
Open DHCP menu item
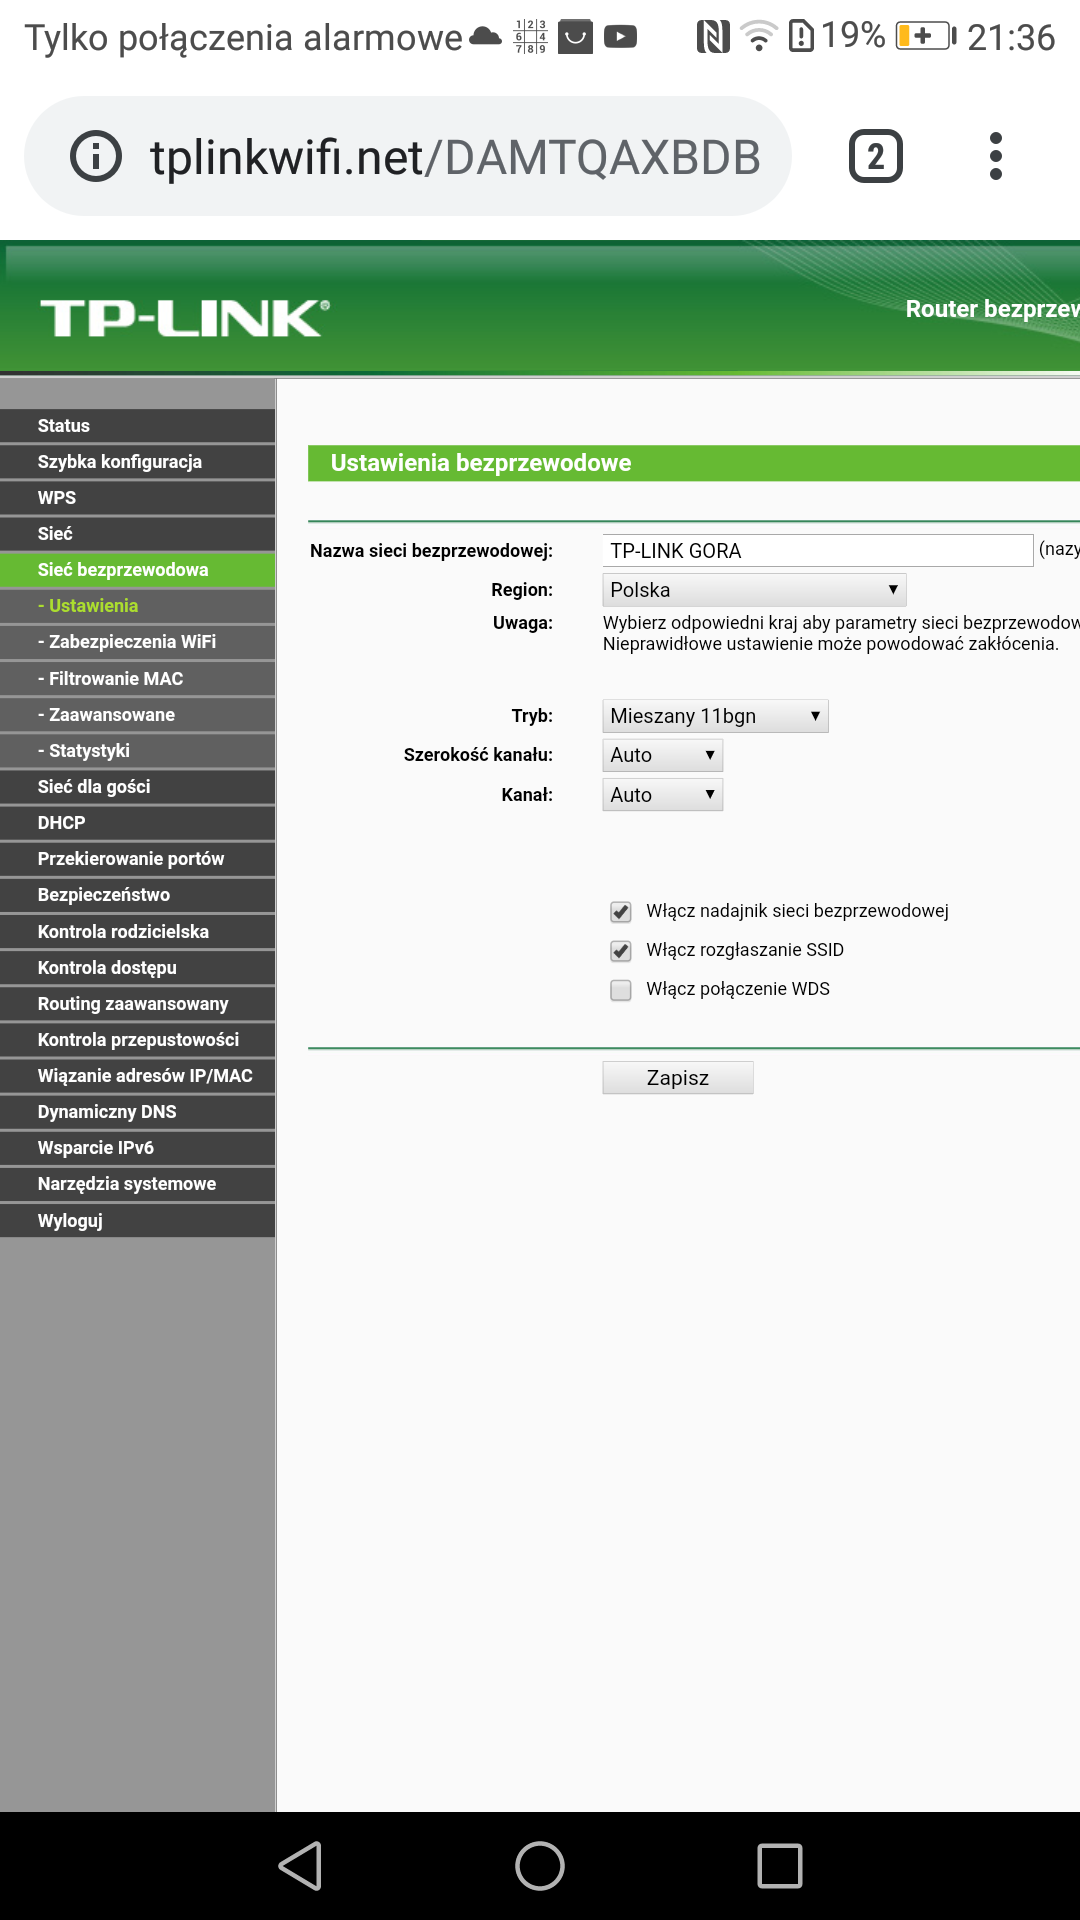[137, 823]
